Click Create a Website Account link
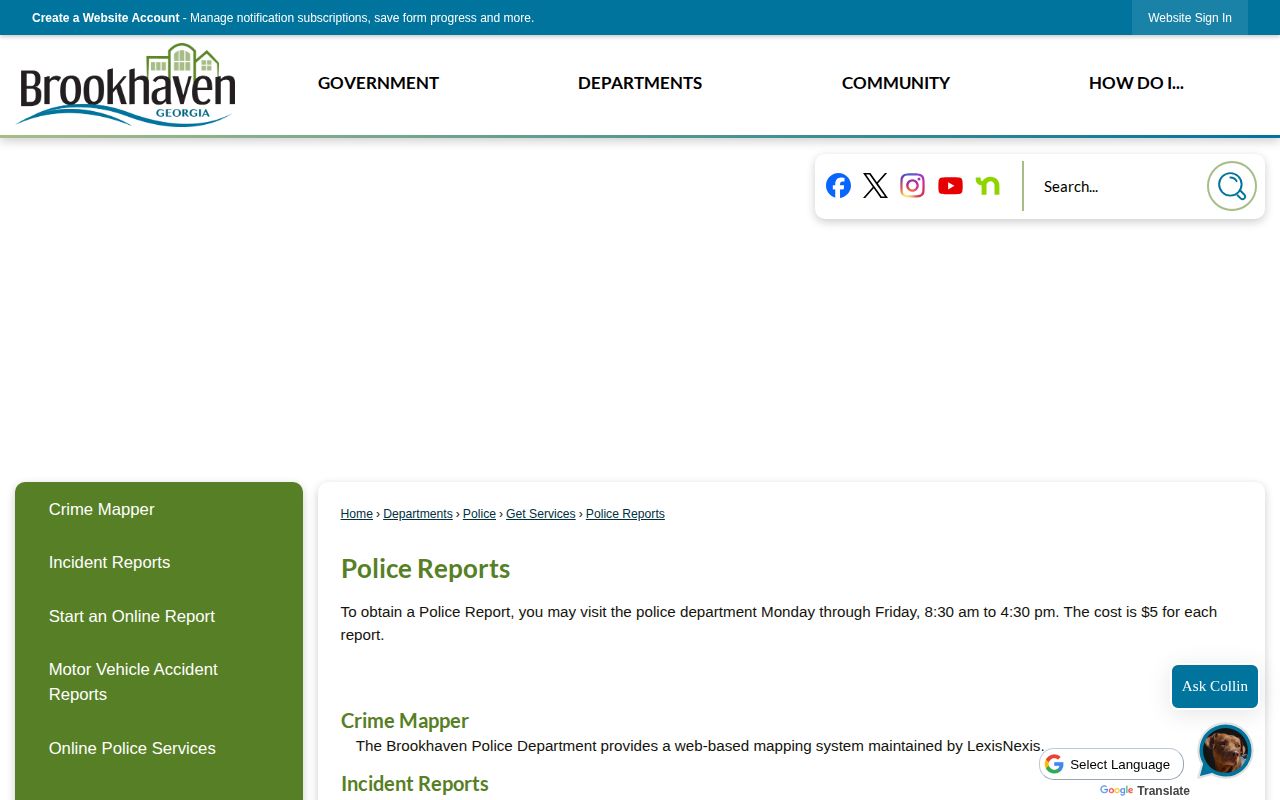 pyautogui.click(x=106, y=18)
